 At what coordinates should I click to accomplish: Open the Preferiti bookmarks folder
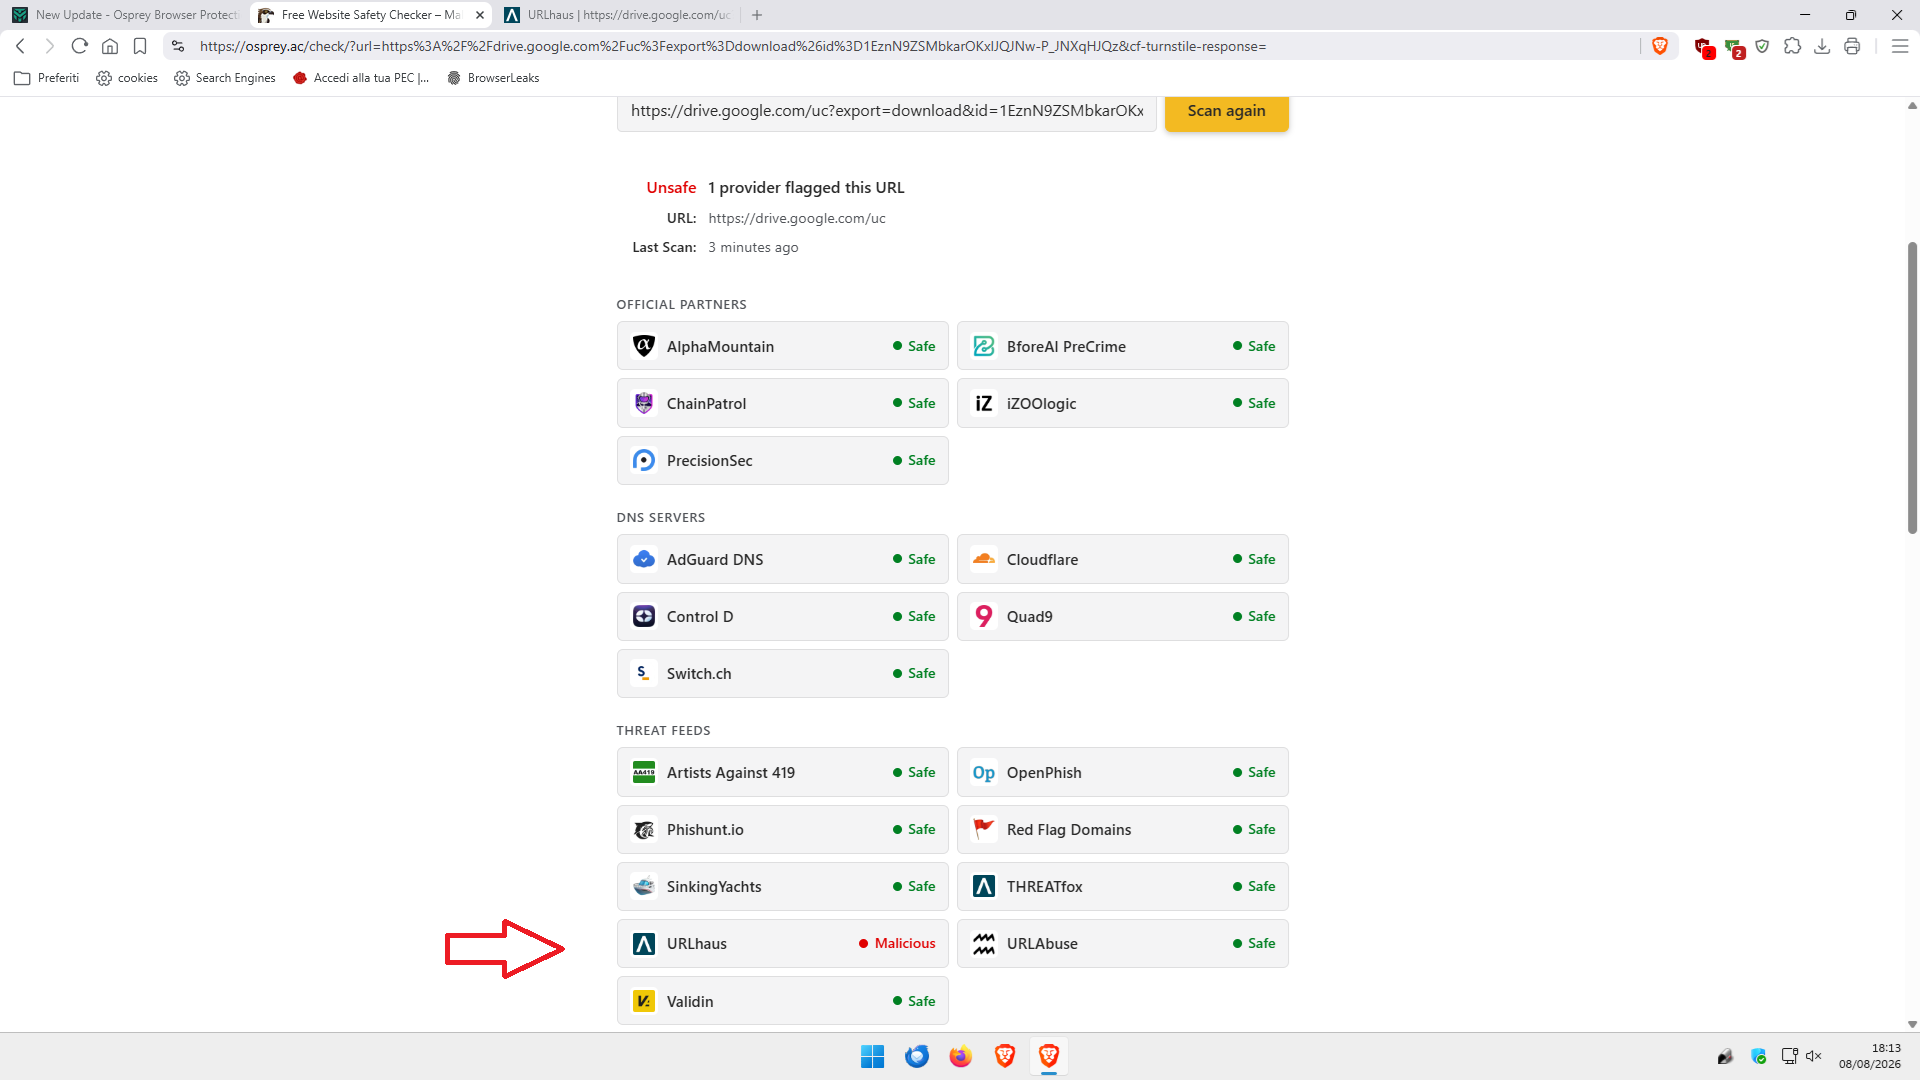coord(47,78)
